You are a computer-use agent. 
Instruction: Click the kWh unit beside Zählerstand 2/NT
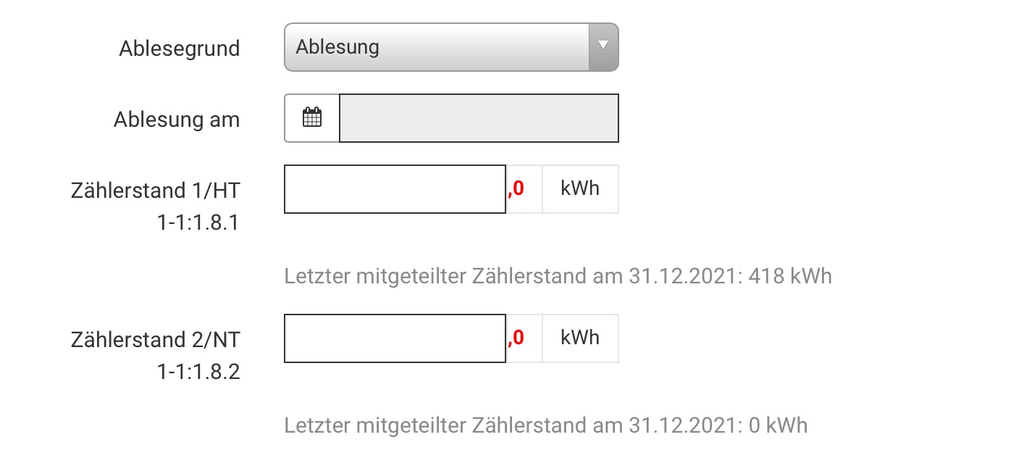580,337
